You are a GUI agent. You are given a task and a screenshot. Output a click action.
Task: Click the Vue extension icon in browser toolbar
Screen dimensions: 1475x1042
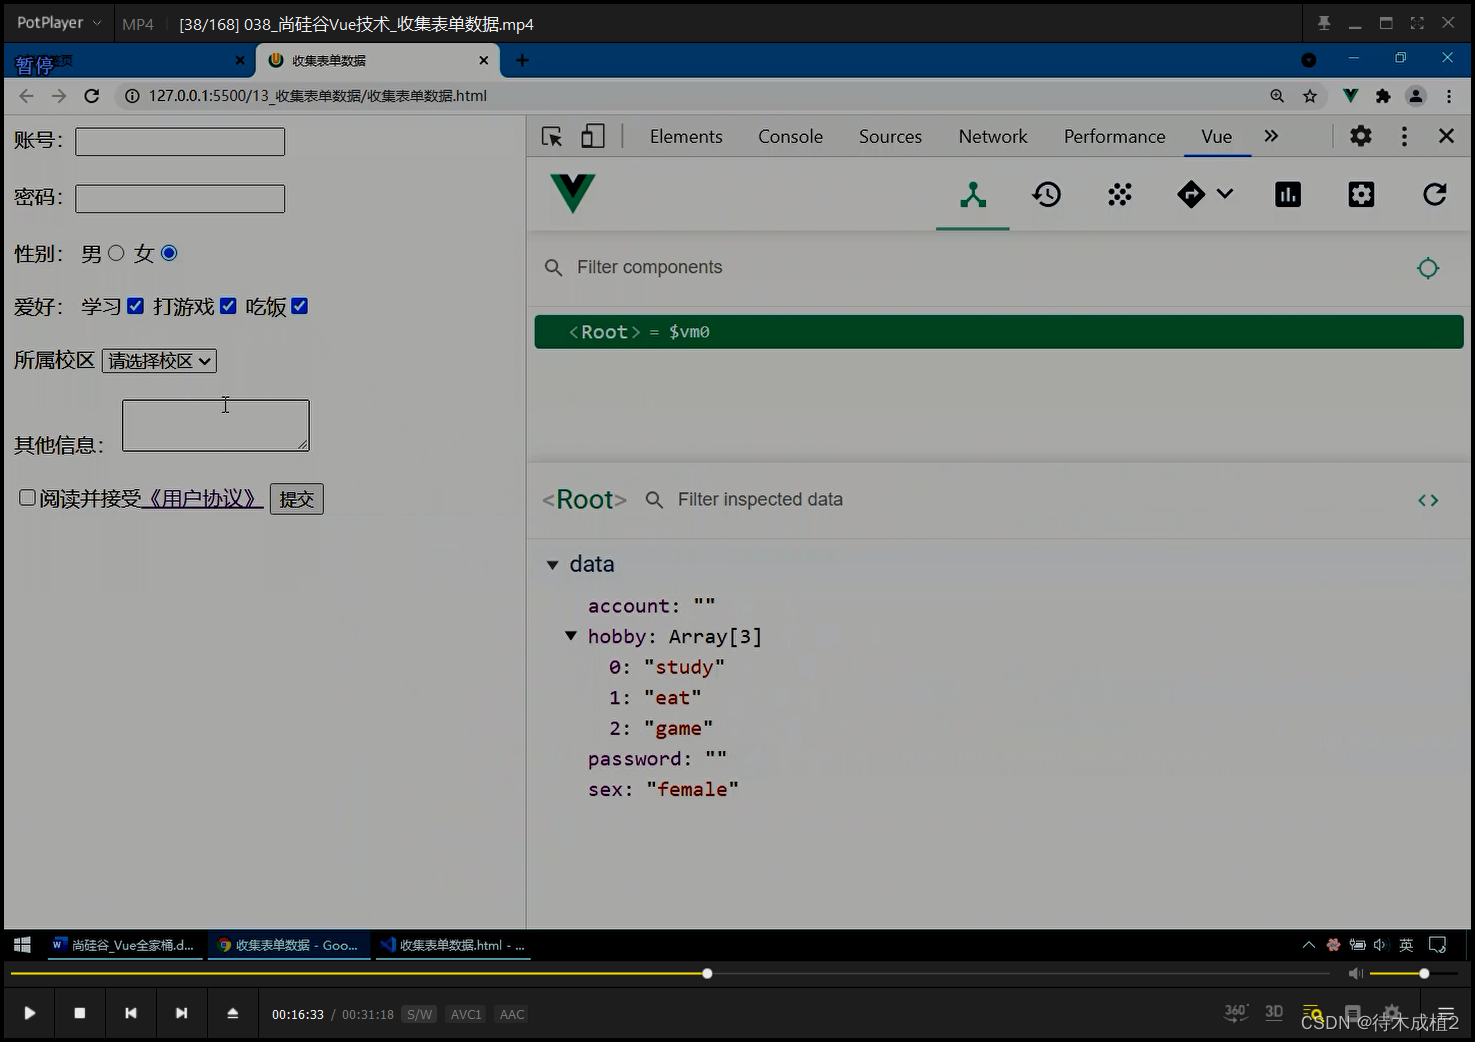(x=1351, y=96)
